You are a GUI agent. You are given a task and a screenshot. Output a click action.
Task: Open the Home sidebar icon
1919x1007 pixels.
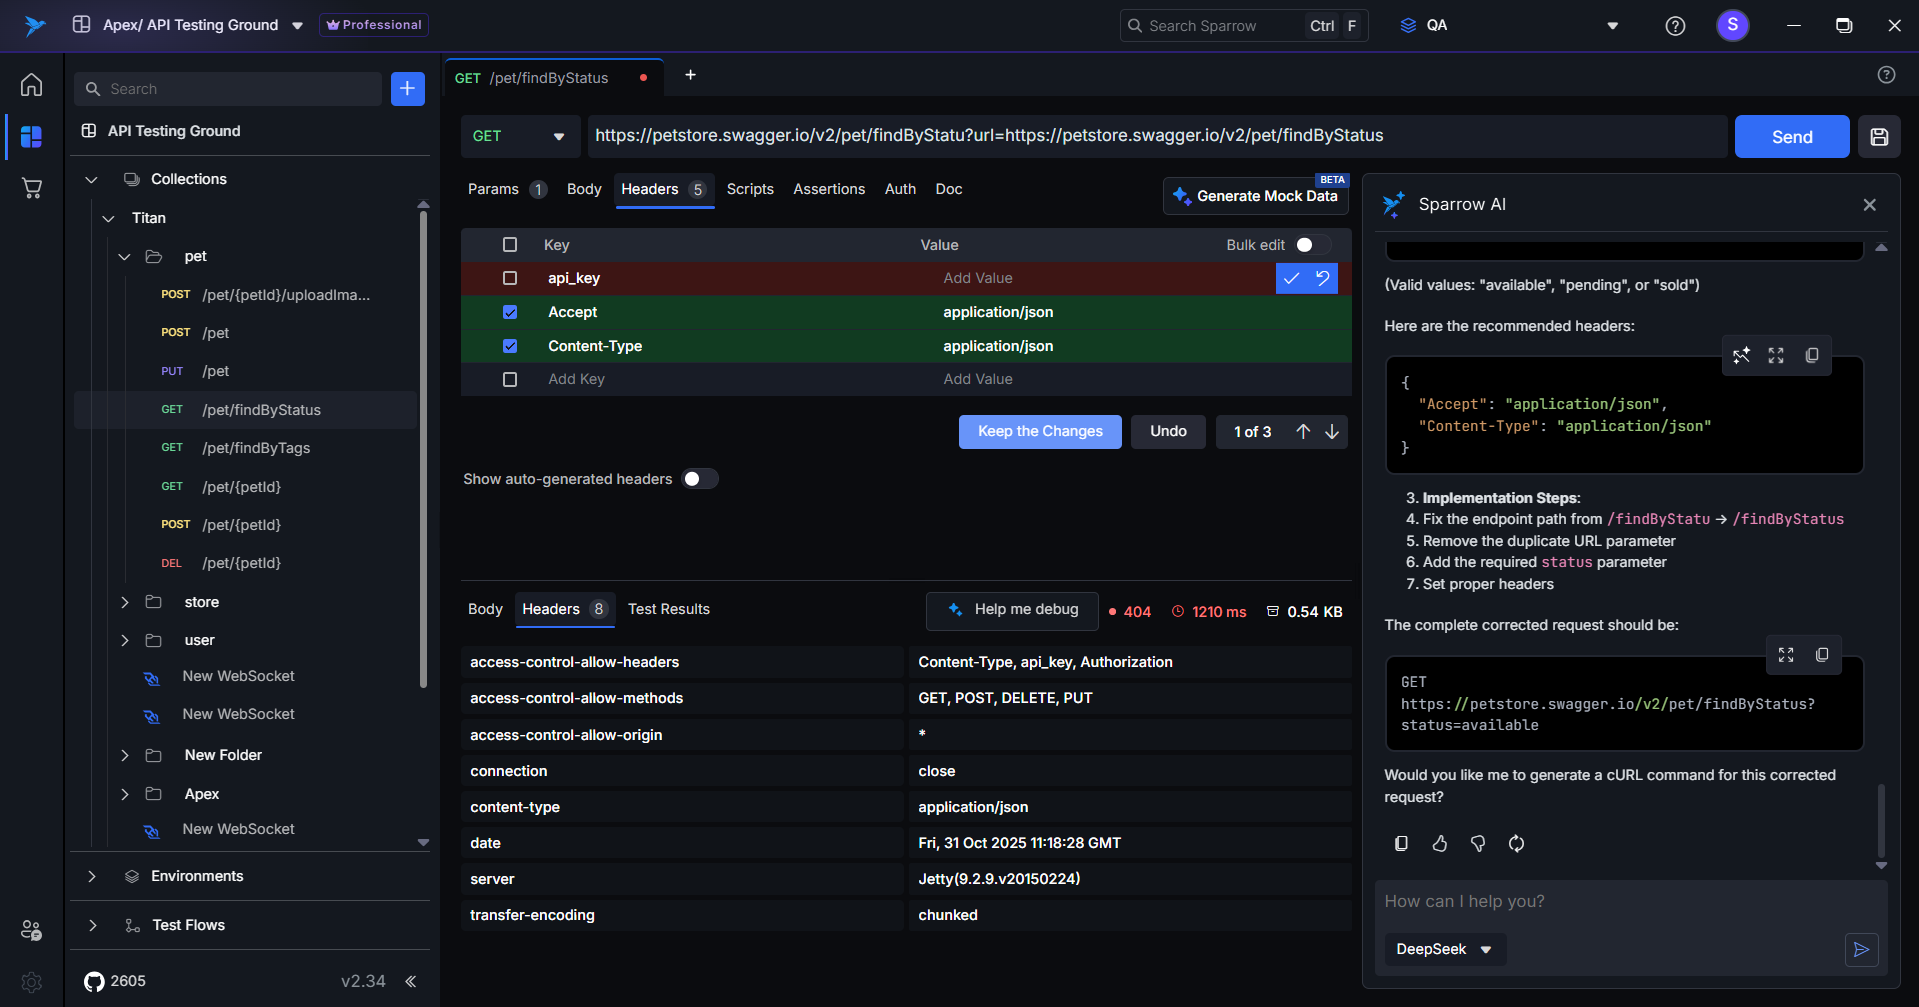(32, 85)
